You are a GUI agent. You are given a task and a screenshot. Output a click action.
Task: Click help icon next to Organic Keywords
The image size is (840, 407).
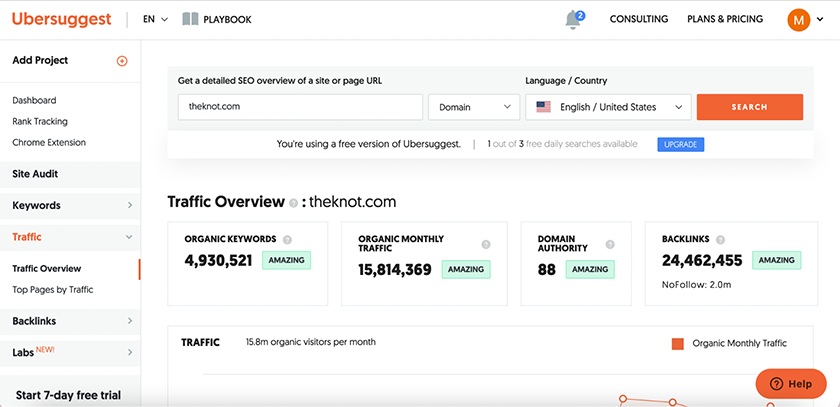[288, 240]
